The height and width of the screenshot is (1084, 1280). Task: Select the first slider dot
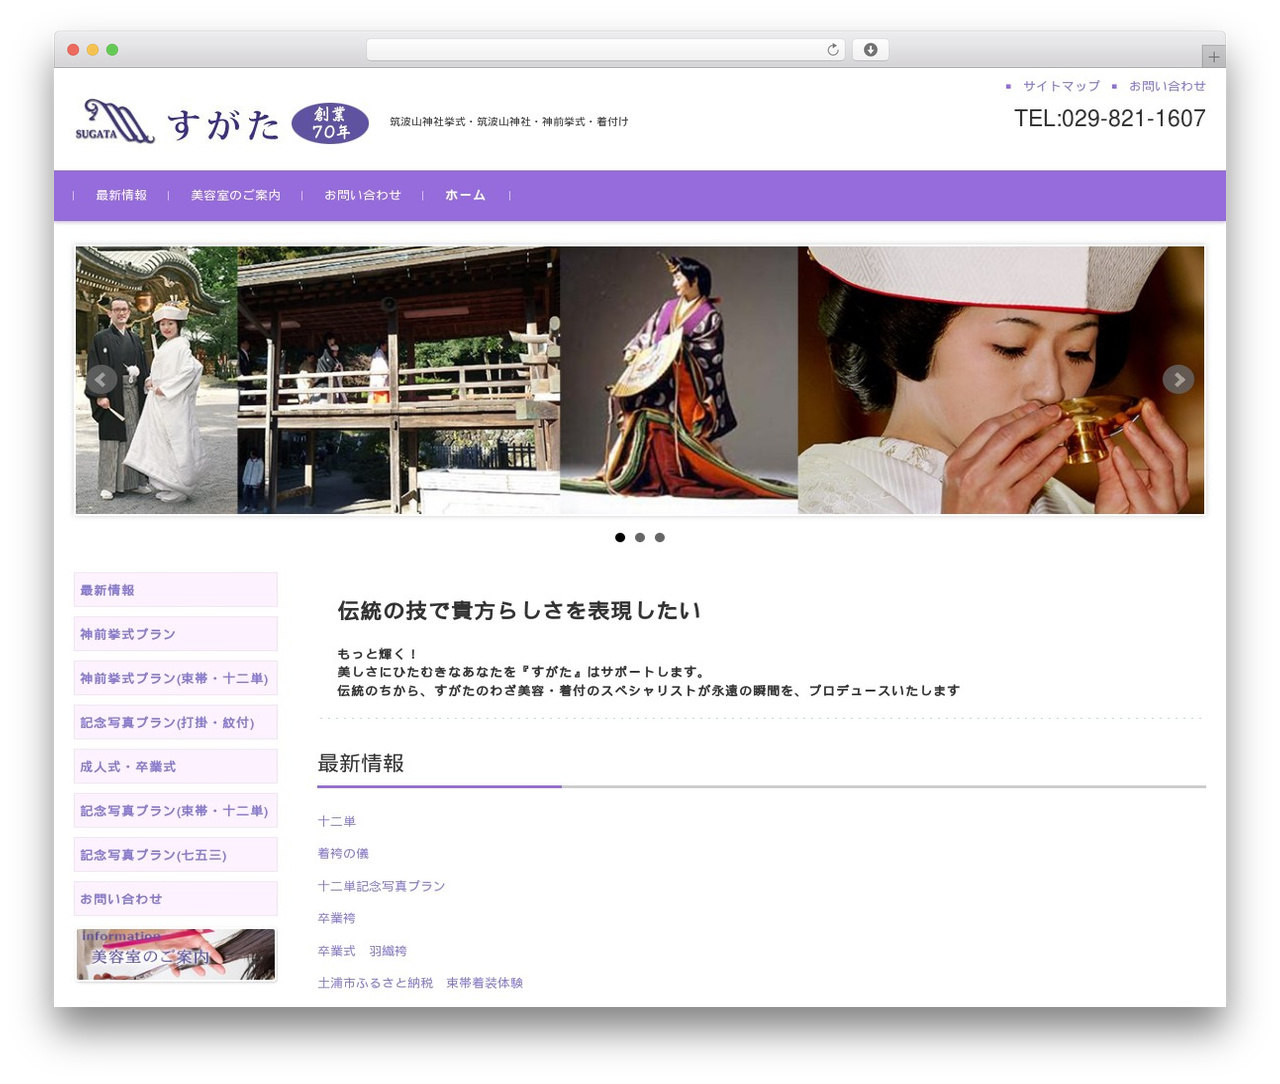(x=620, y=538)
